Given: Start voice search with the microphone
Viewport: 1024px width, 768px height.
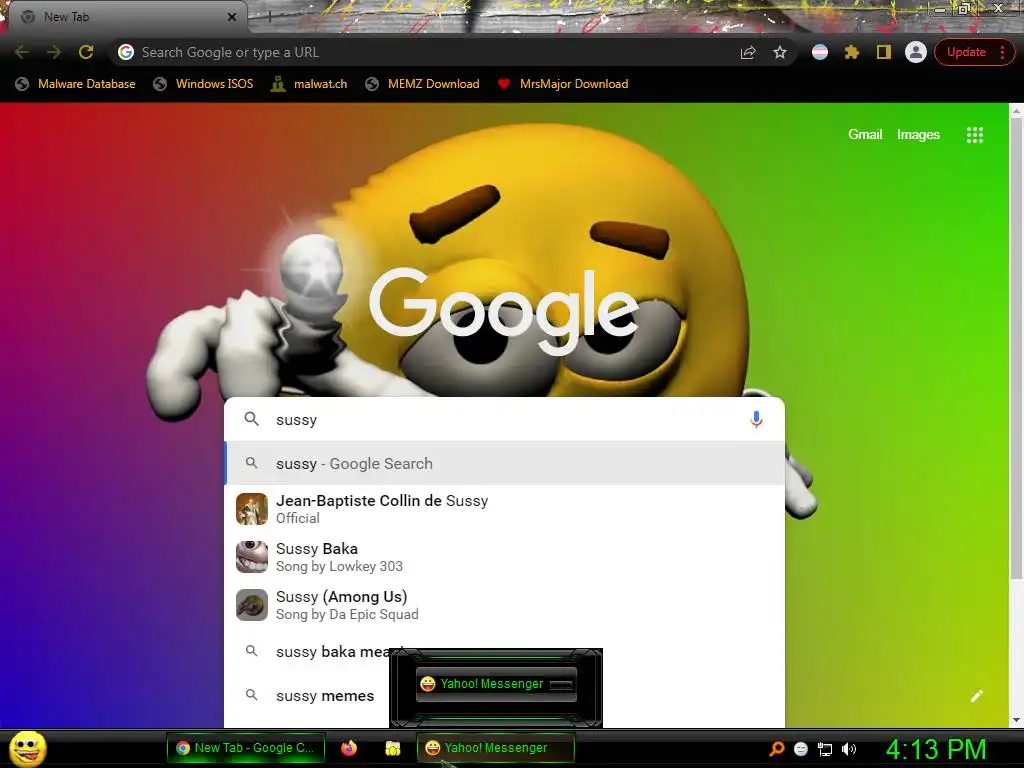Looking at the screenshot, I should [756, 419].
